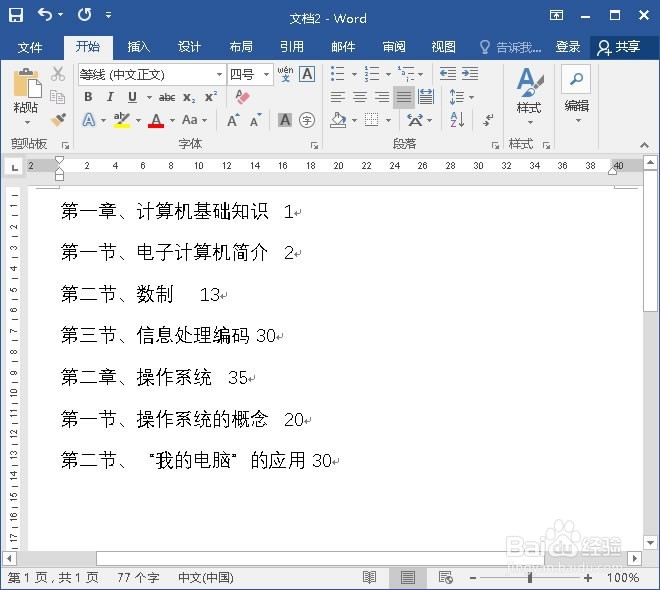The width and height of the screenshot is (660, 590).
Task: Switch to the 插入 tab
Action: pos(138,47)
